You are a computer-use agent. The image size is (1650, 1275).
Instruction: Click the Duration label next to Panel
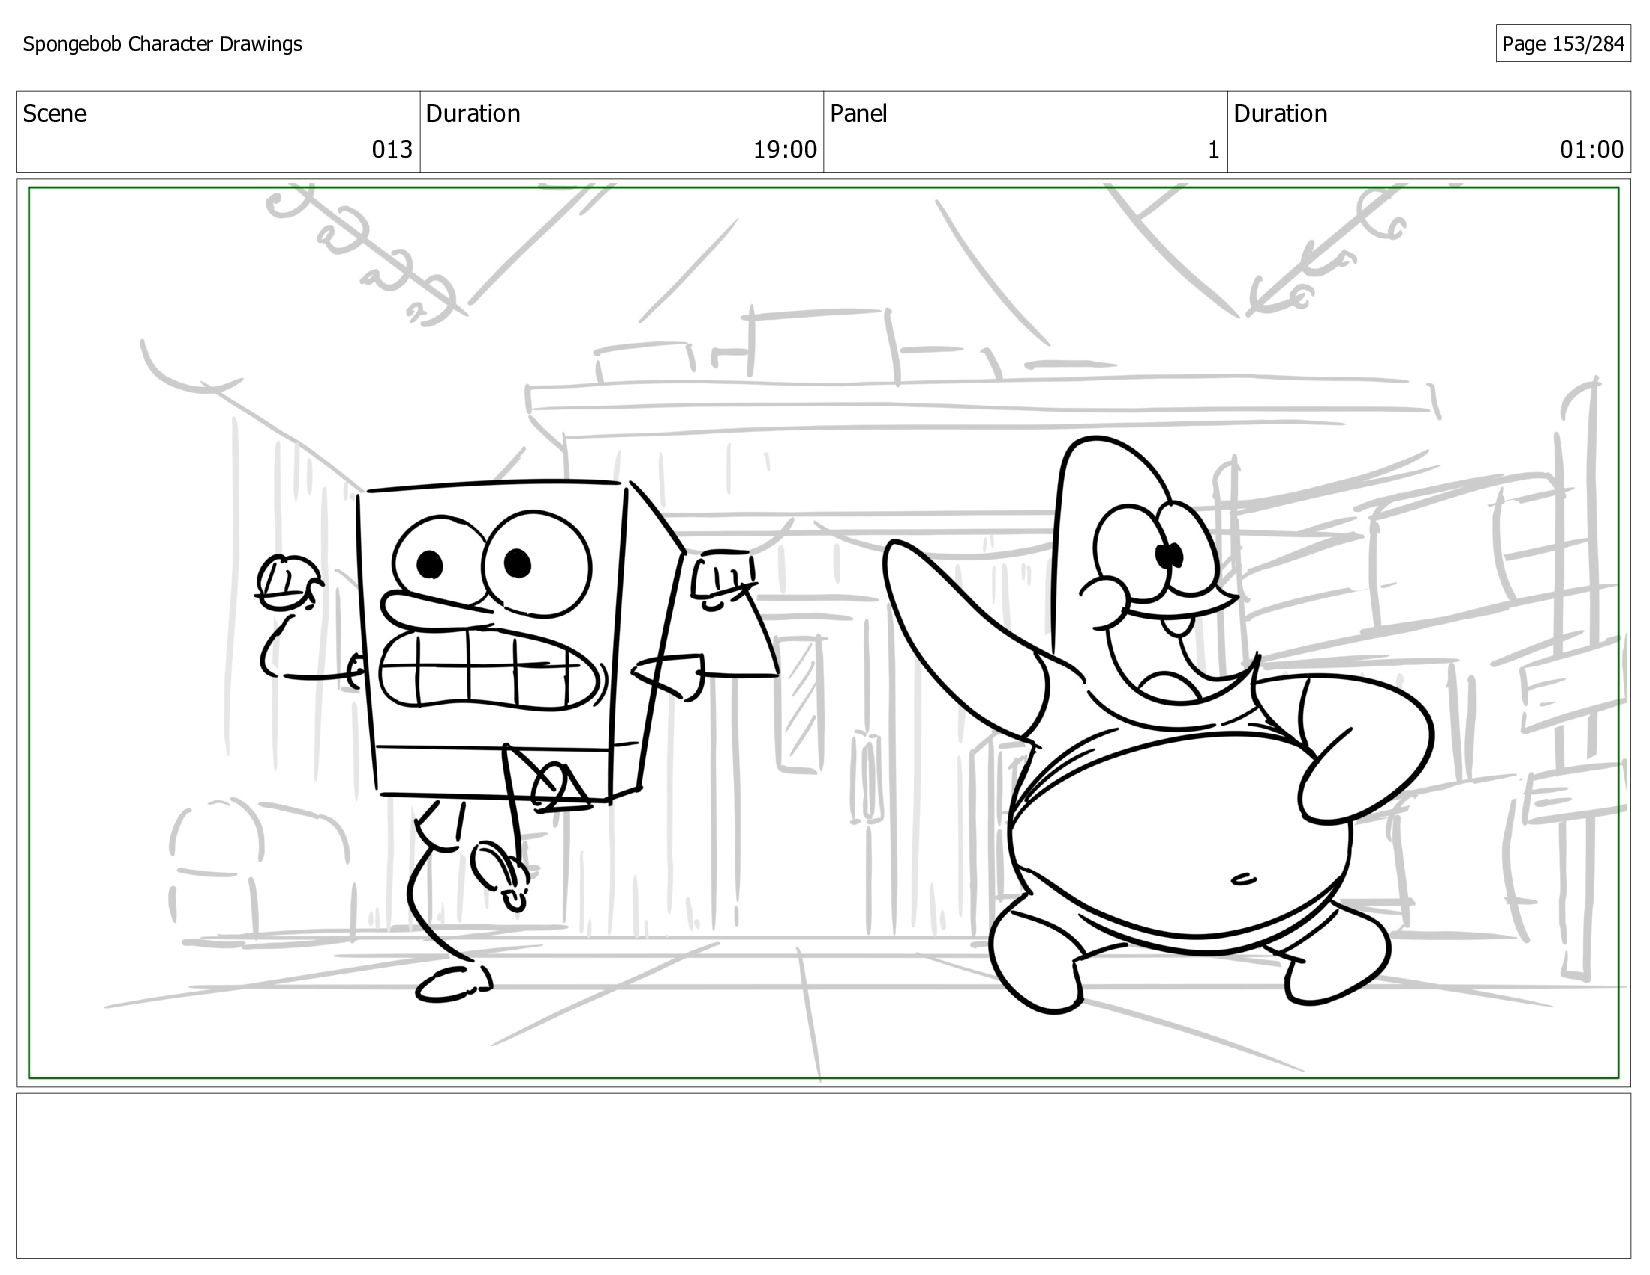[x=1280, y=114]
